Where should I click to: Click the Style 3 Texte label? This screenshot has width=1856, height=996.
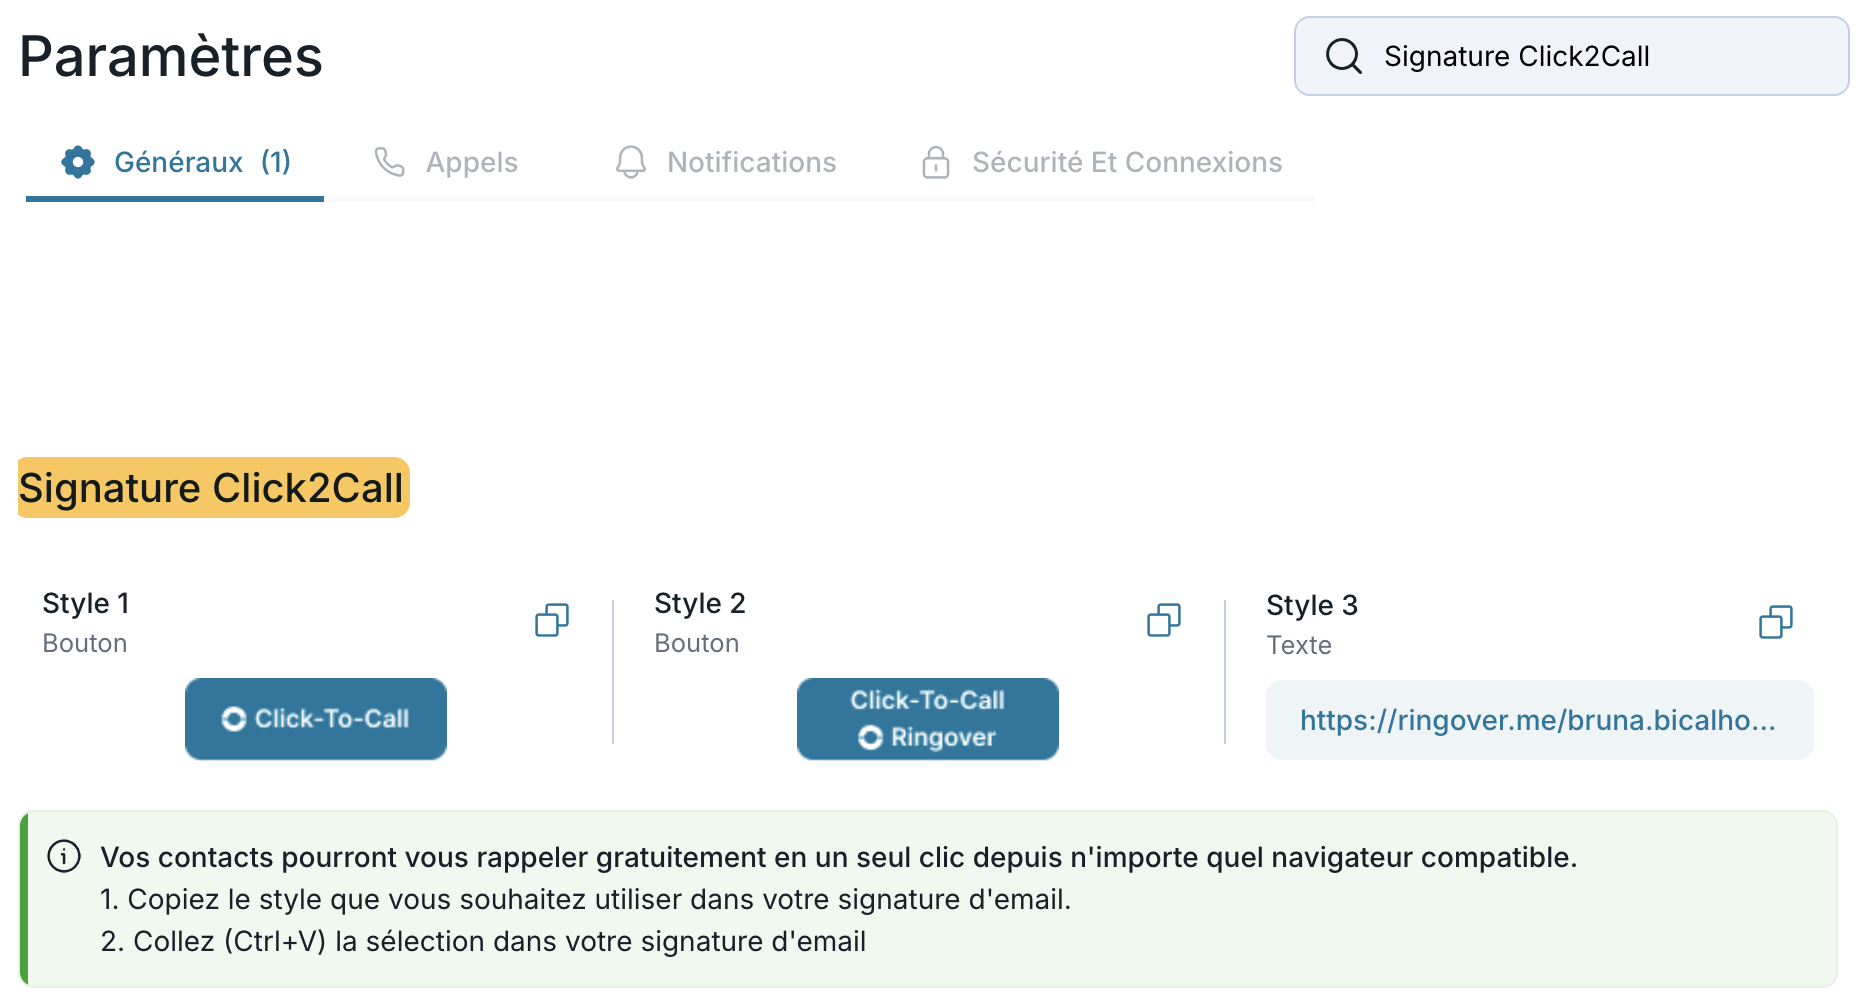1298,645
